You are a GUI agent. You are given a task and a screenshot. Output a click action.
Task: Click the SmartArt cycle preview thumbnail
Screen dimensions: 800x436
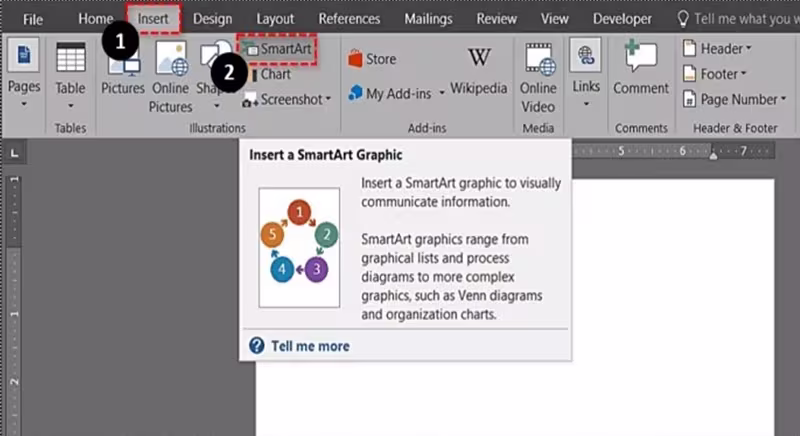(x=299, y=248)
